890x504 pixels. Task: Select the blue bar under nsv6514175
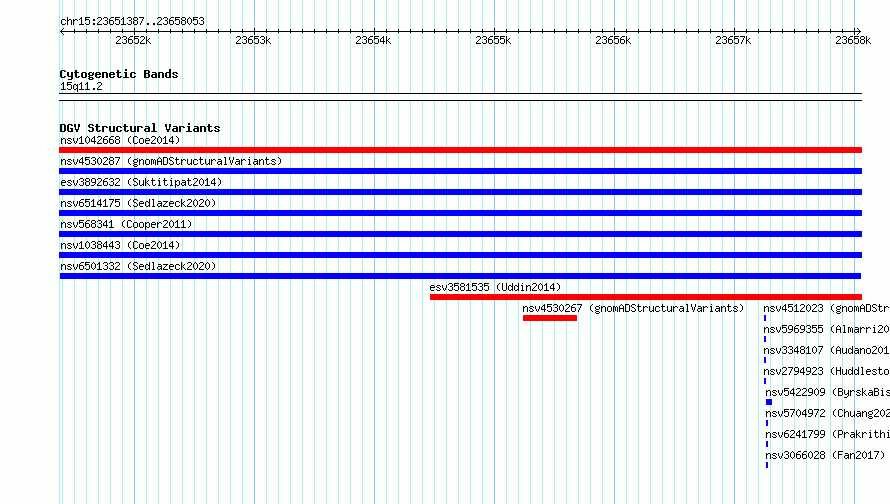click(x=460, y=213)
